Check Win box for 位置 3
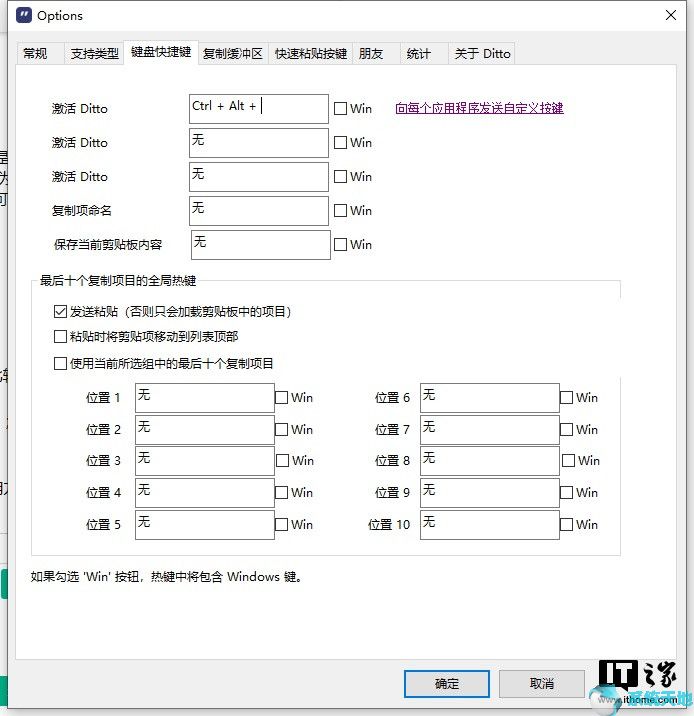 283,461
